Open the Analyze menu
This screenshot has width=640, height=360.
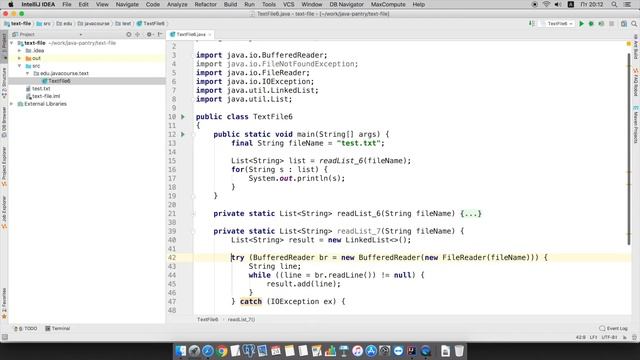tap(177, 4)
